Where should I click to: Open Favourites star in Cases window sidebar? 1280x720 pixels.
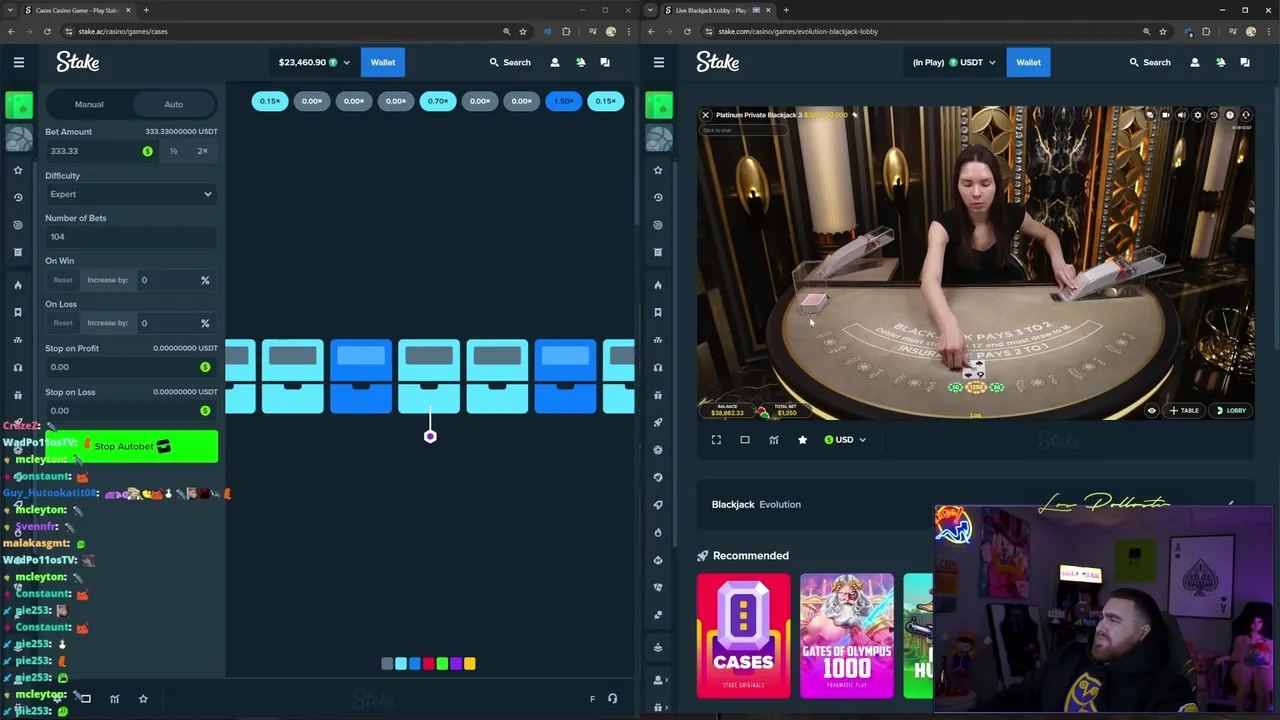coord(18,170)
